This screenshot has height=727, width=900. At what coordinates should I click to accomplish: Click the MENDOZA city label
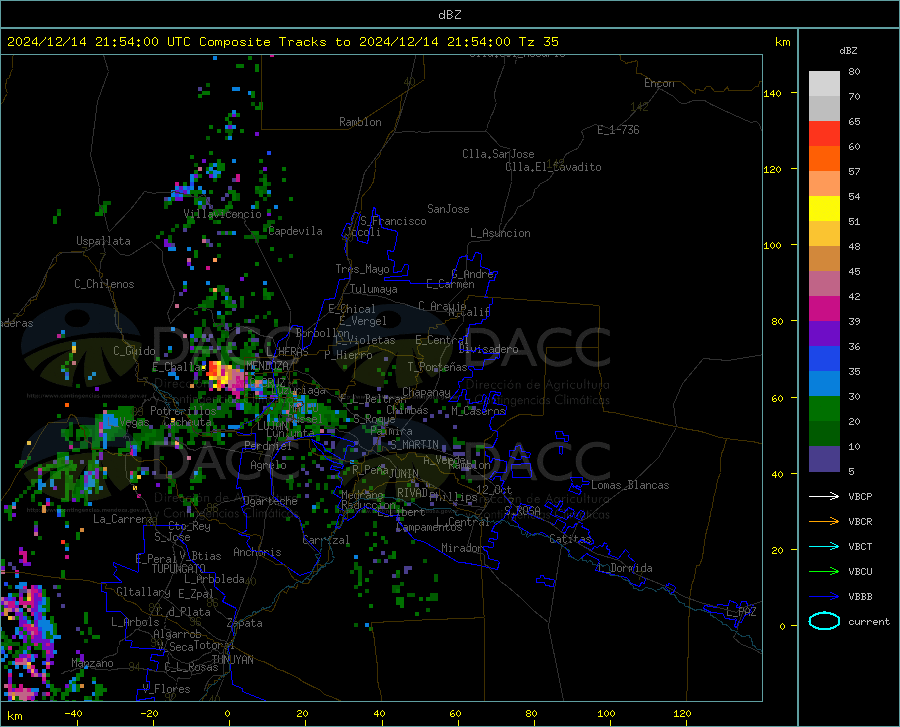click(x=267, y=366)
